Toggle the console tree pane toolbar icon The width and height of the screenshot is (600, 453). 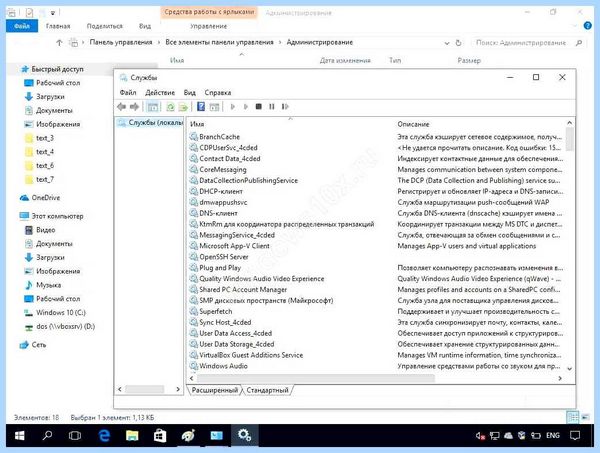[153, 107]
